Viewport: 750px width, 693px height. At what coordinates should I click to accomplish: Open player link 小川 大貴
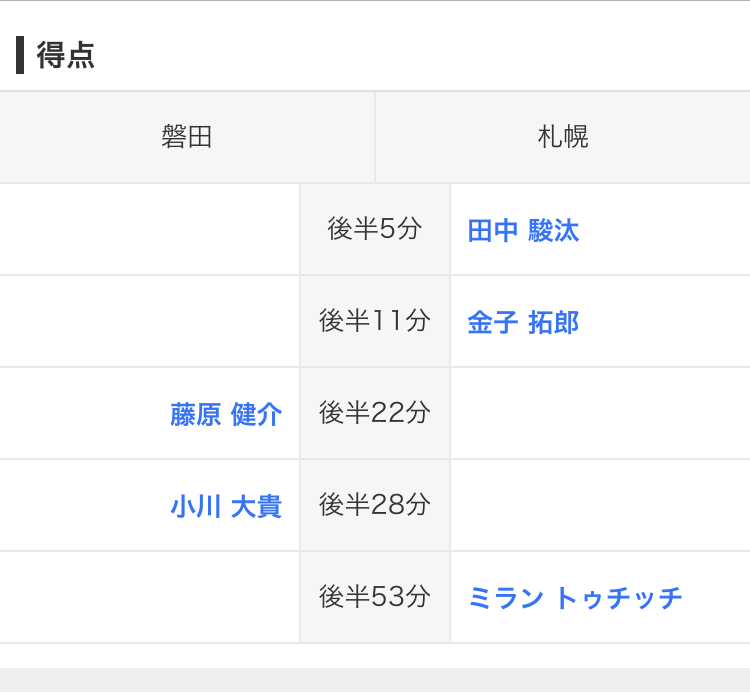[226, 506]
